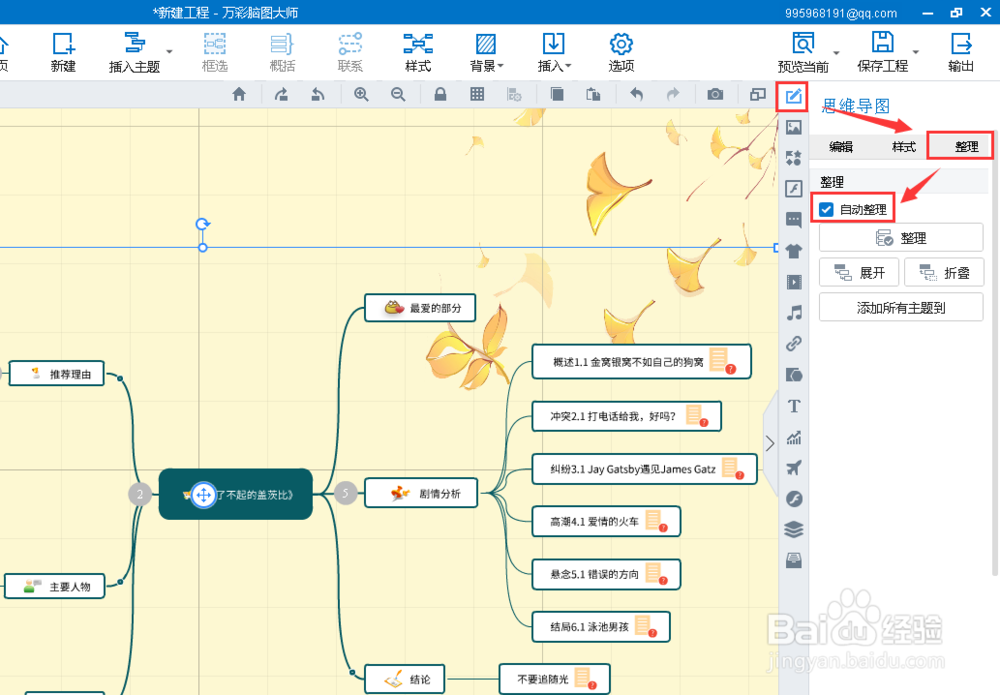The height and width of the screenshot is (695, 1000).
Task: Collapse the side panel with chevron
Action: (x=770, y=444)
